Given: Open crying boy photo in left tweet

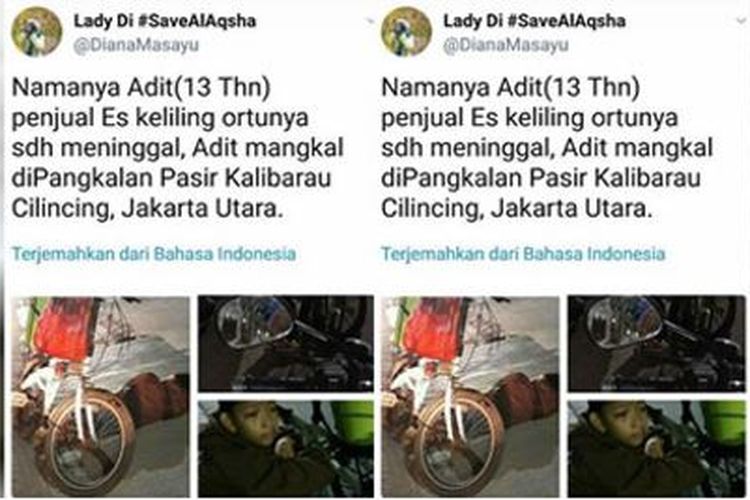Looking at the screenshot, I should coord(286,449).
